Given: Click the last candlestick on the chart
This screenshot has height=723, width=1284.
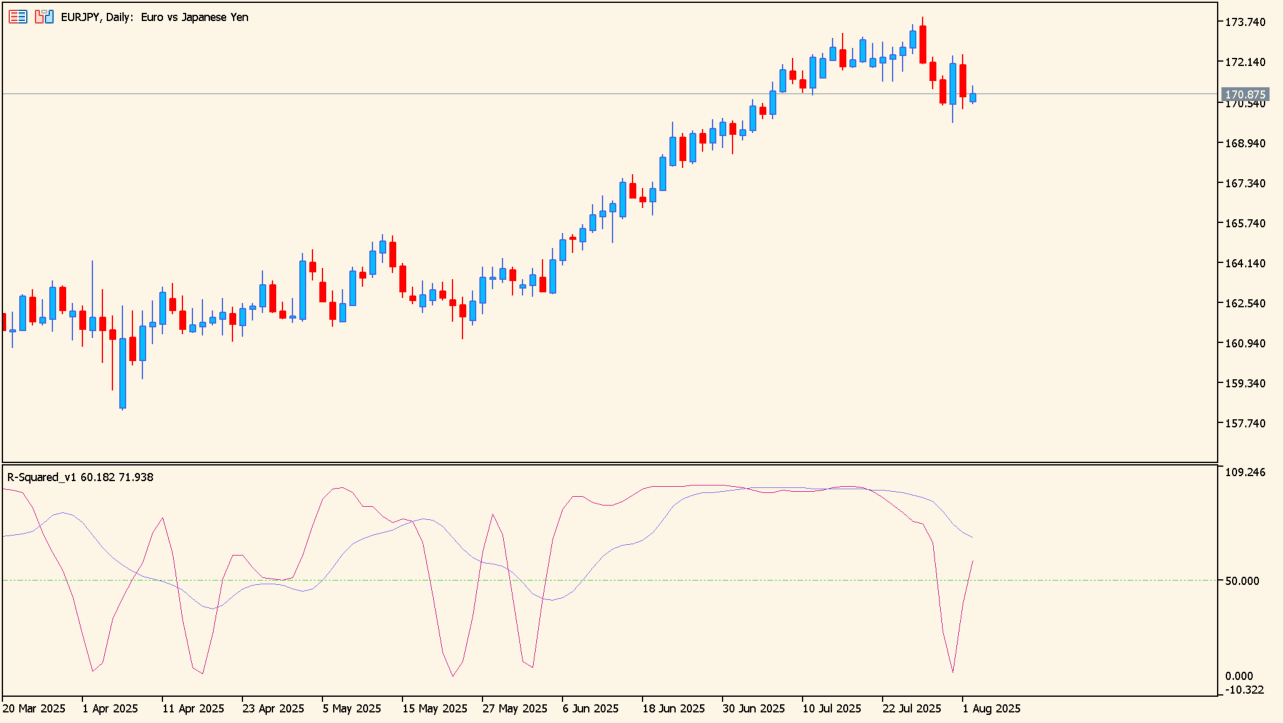Looking at the screenshot, I should pos(972,97).
